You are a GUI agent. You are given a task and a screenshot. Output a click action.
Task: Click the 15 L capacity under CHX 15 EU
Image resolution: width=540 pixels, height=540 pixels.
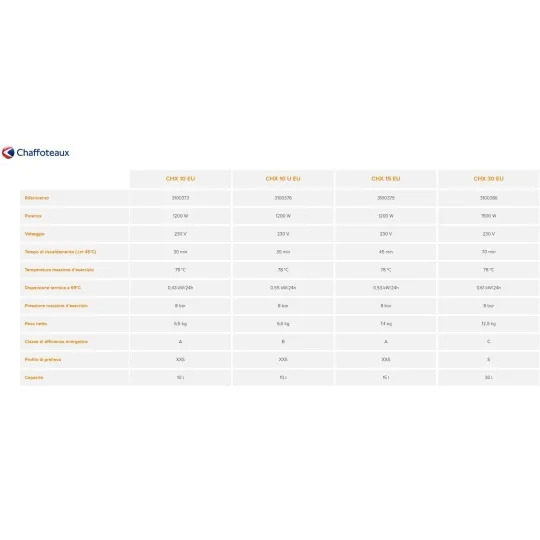[386, 377]
